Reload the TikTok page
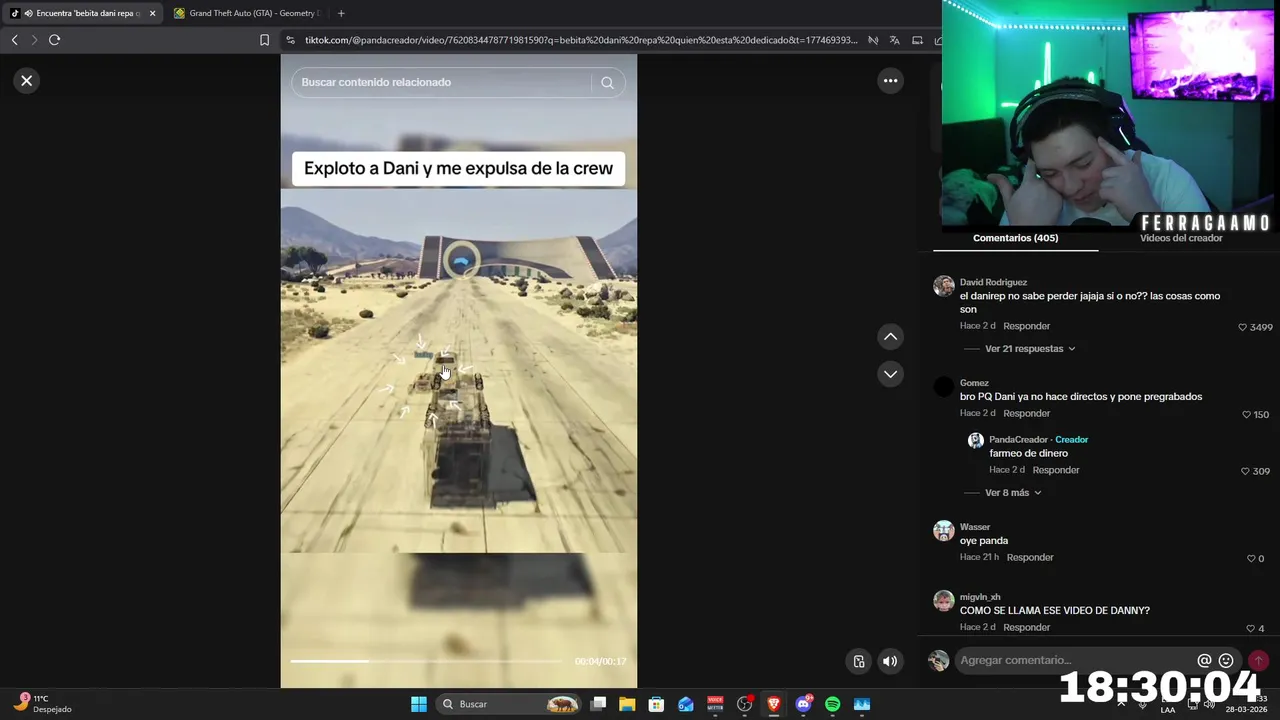 click(54, 40)
